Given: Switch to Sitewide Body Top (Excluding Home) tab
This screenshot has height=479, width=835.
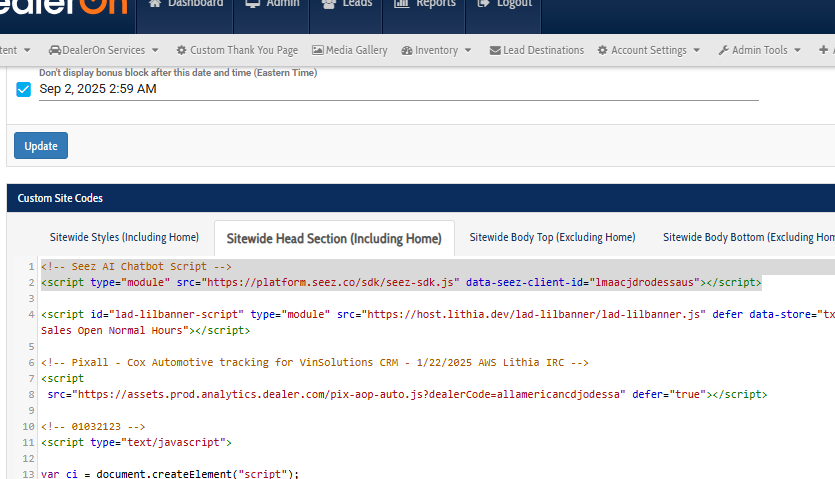Looking at the screenshot, I should [552, 237].
